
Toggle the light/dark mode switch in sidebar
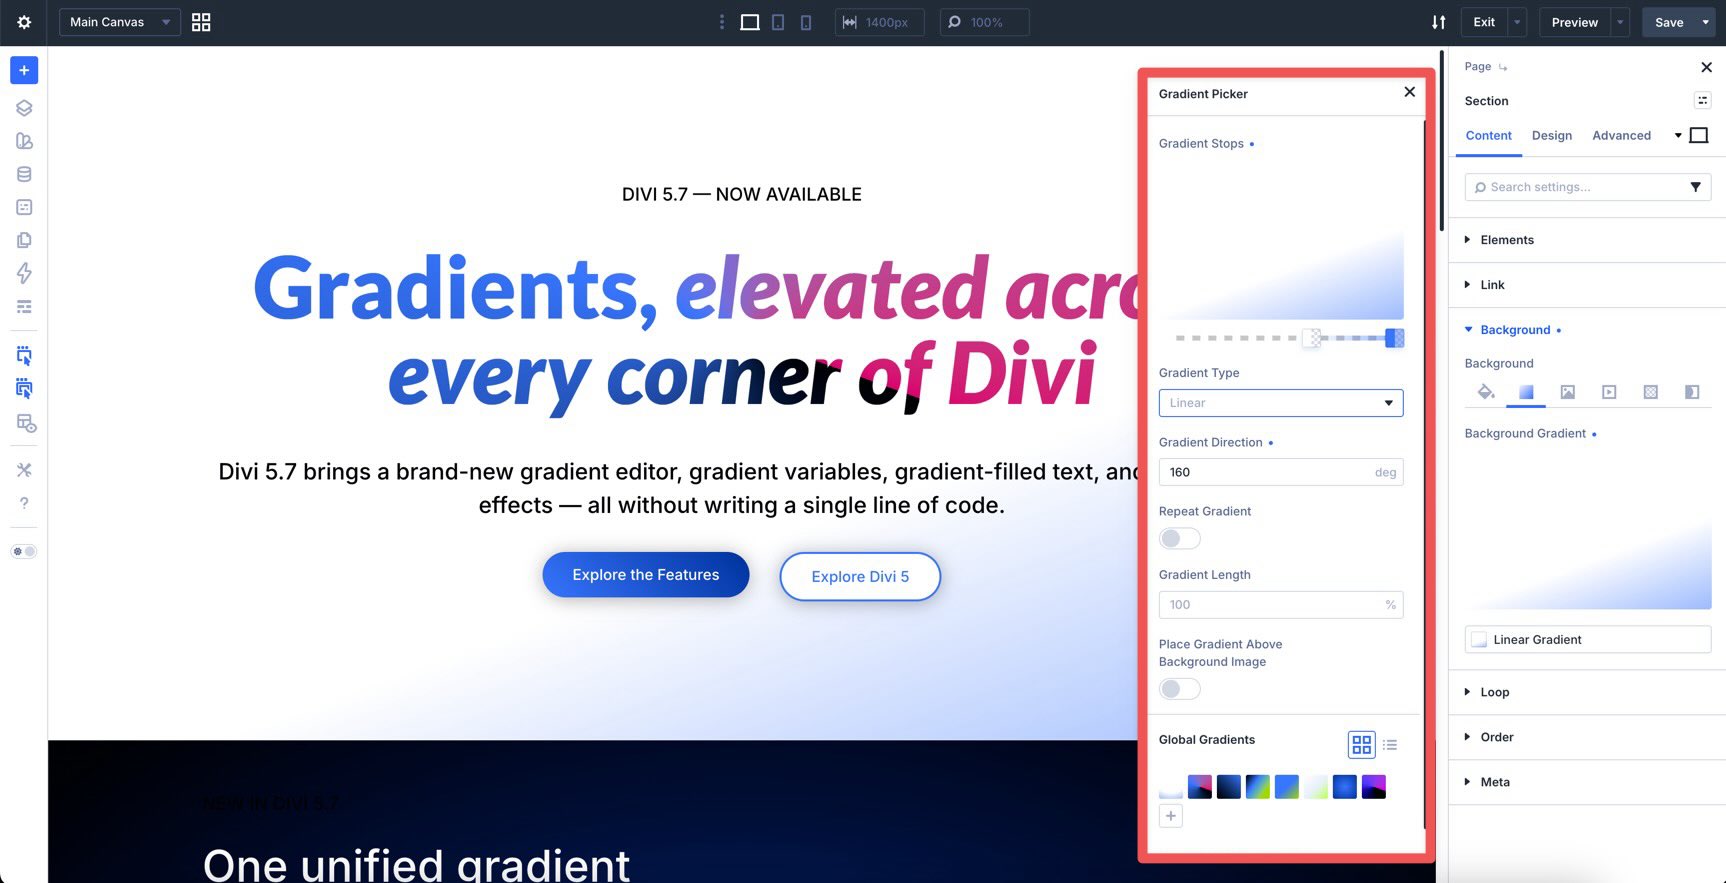[24, 552]
